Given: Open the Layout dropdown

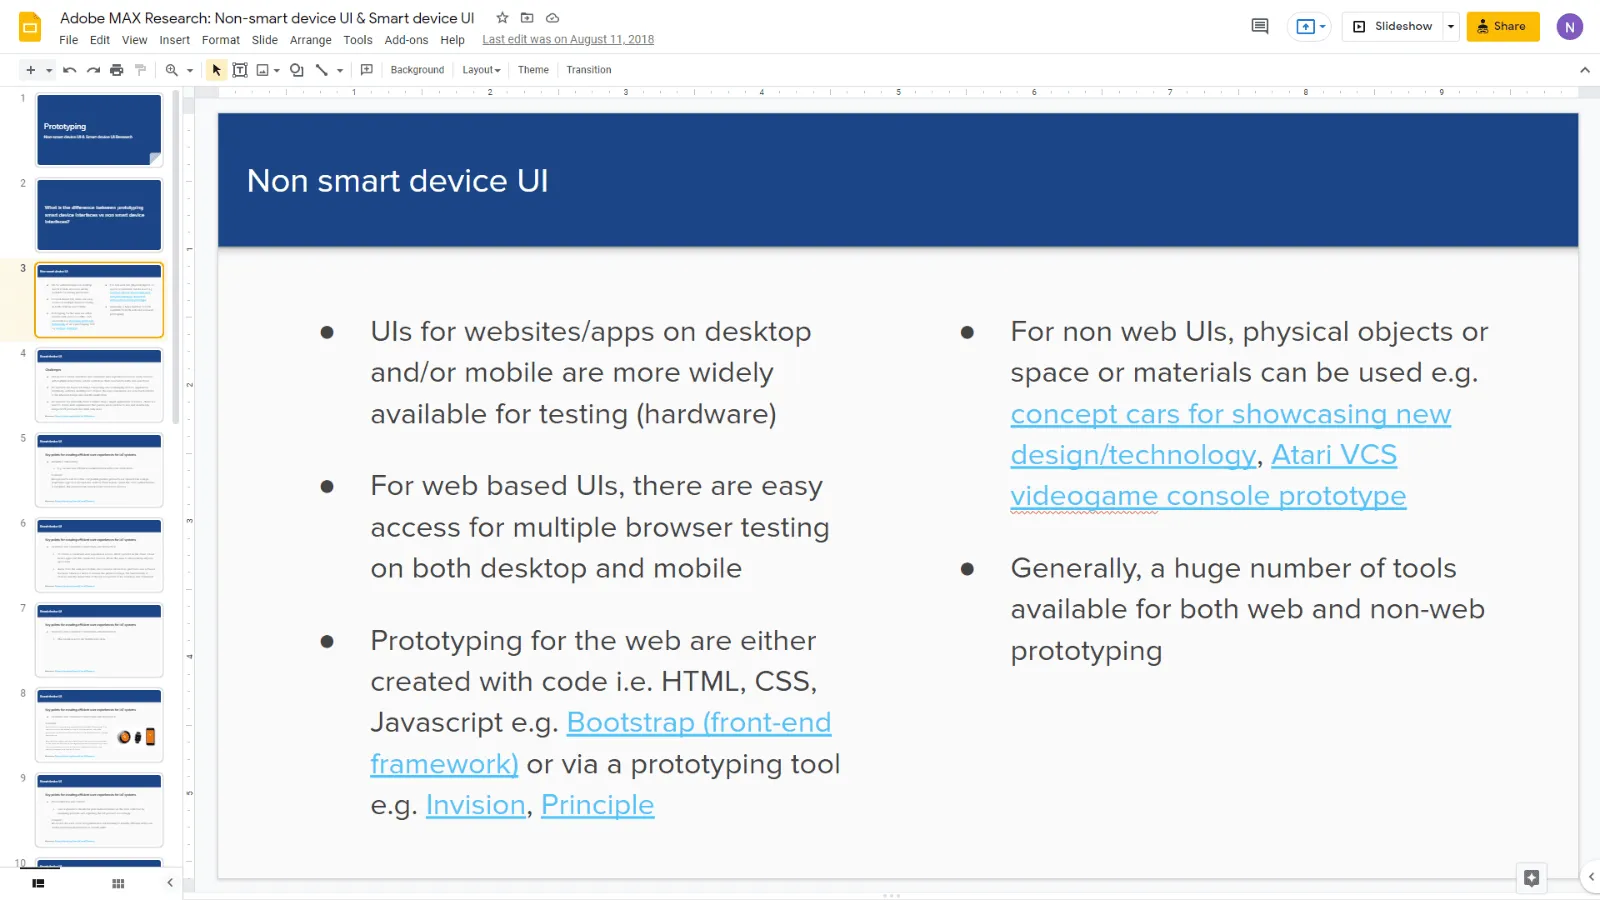Looking at the screenshot, I should tap(481, 70).
